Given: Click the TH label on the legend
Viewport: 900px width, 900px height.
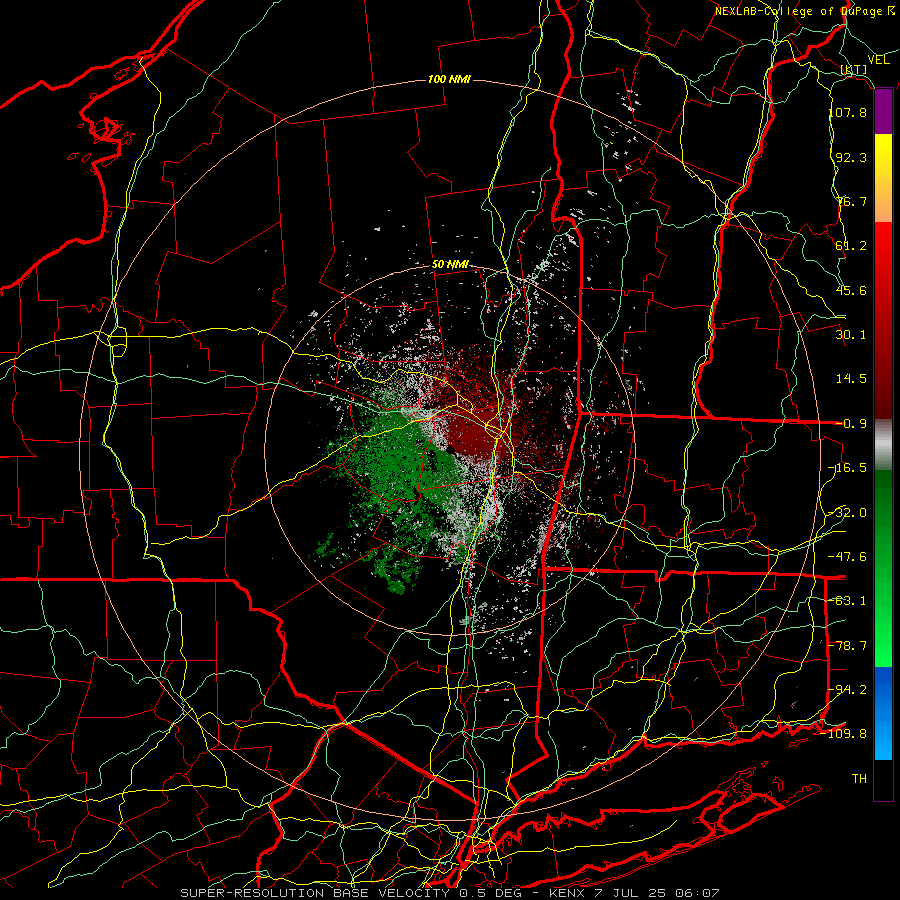Looking at the screenshot, I should [x=859, y=779].
